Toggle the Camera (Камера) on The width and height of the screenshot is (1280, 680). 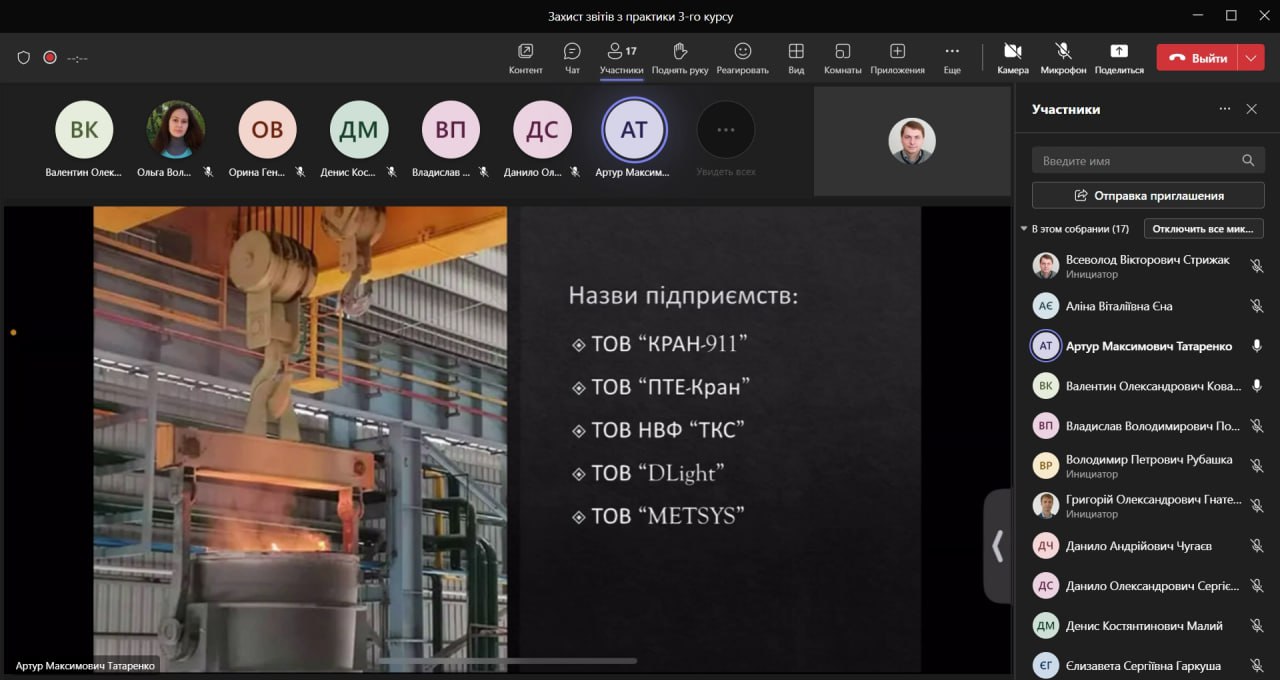pos(1012,57)
